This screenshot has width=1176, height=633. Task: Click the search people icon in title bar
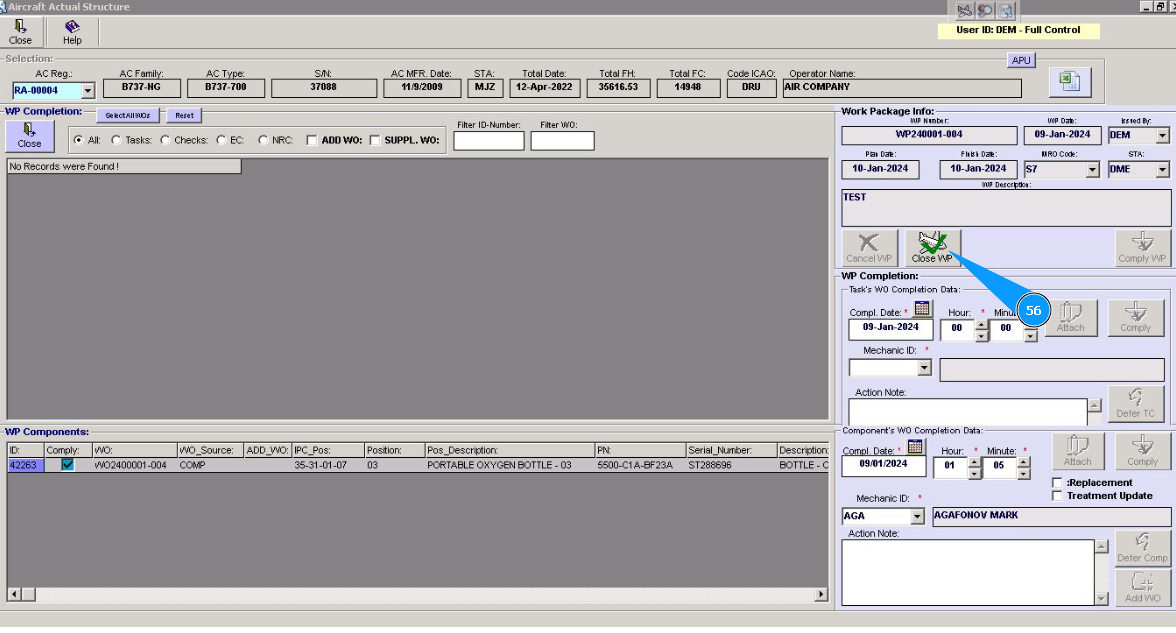point(985,10)
